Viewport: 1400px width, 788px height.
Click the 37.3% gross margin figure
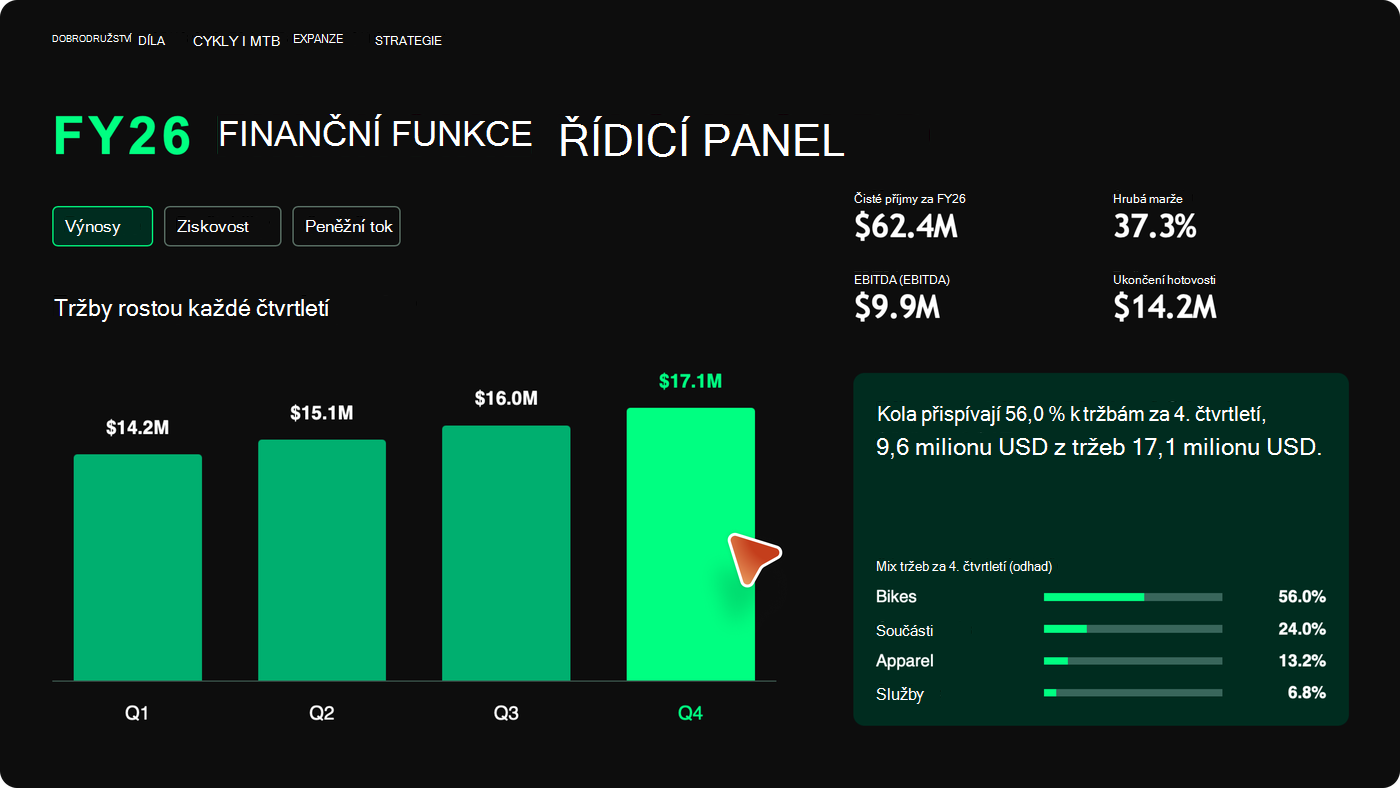(x=1155, y=227)
